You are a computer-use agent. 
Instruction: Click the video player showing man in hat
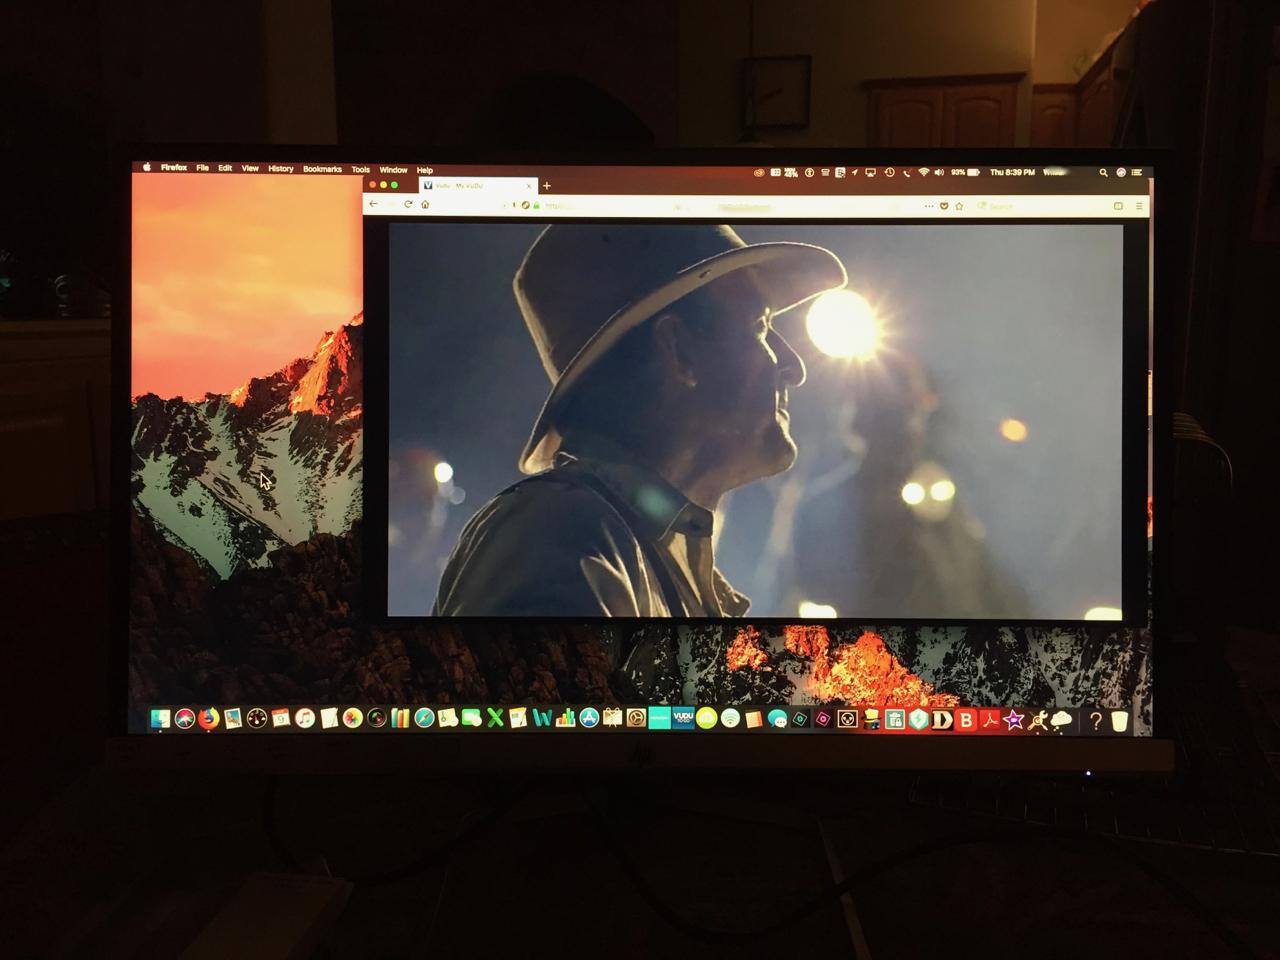755,420
